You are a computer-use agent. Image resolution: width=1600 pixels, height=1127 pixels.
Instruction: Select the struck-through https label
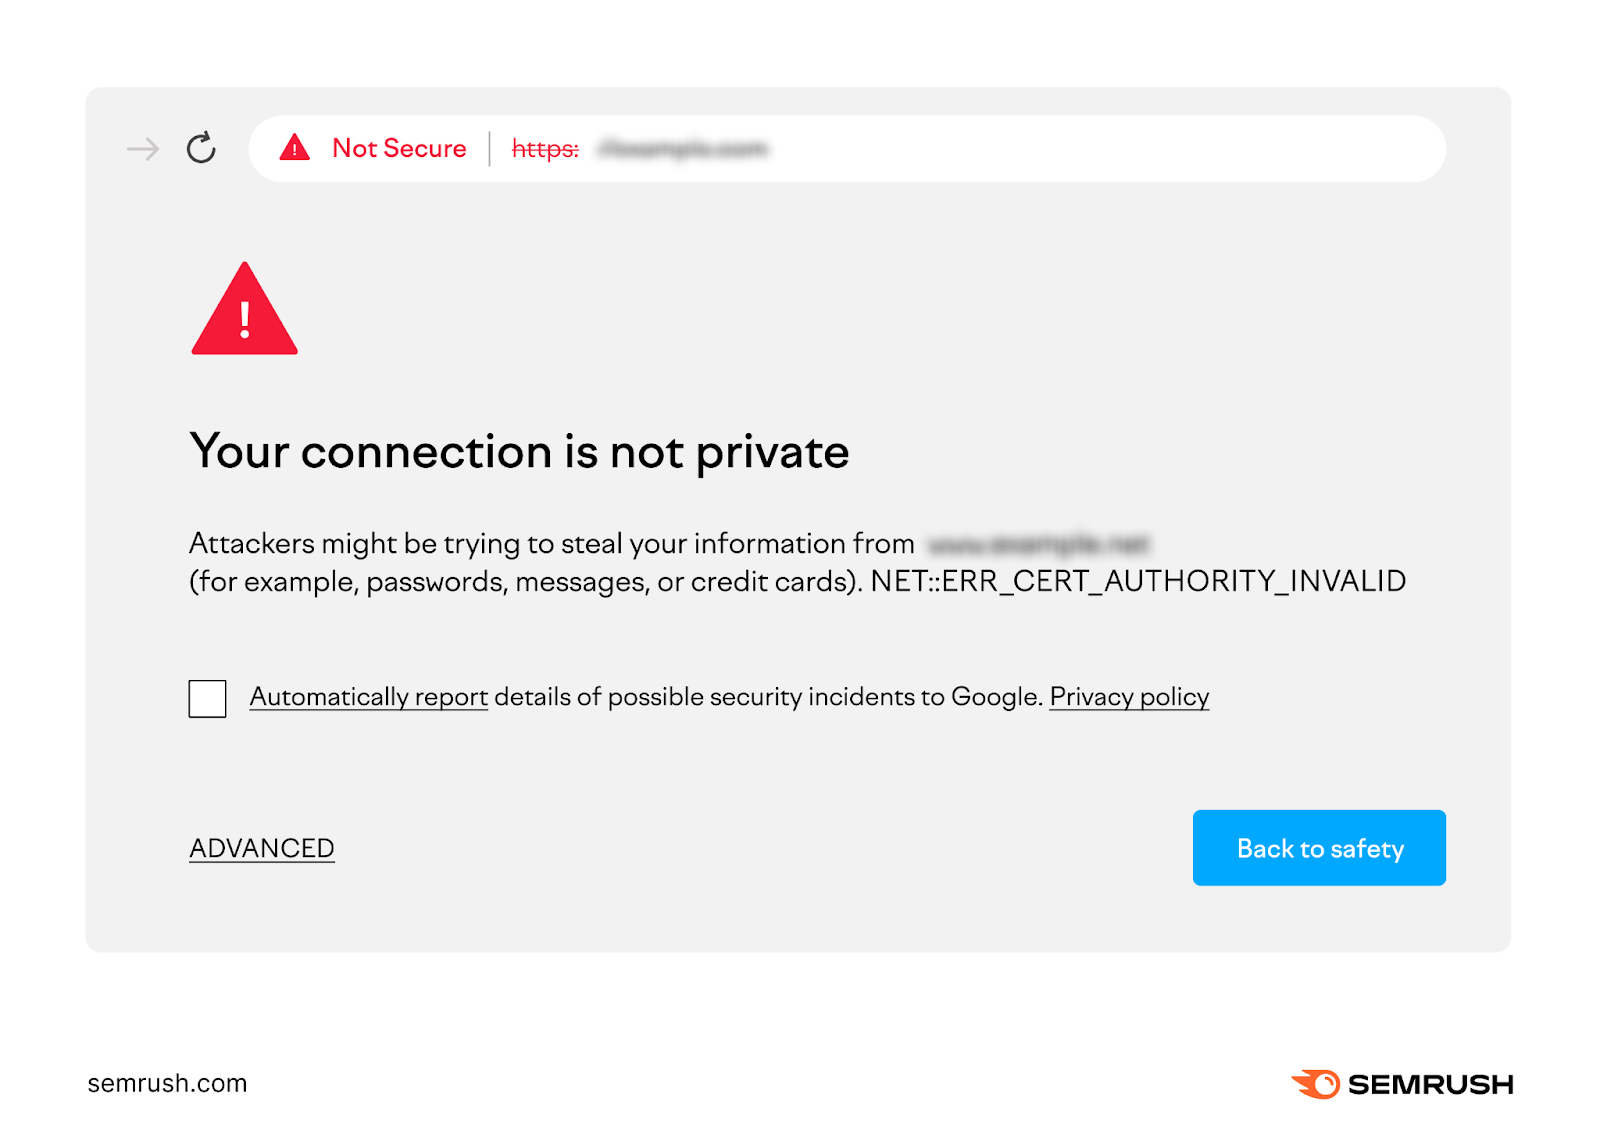544,148
